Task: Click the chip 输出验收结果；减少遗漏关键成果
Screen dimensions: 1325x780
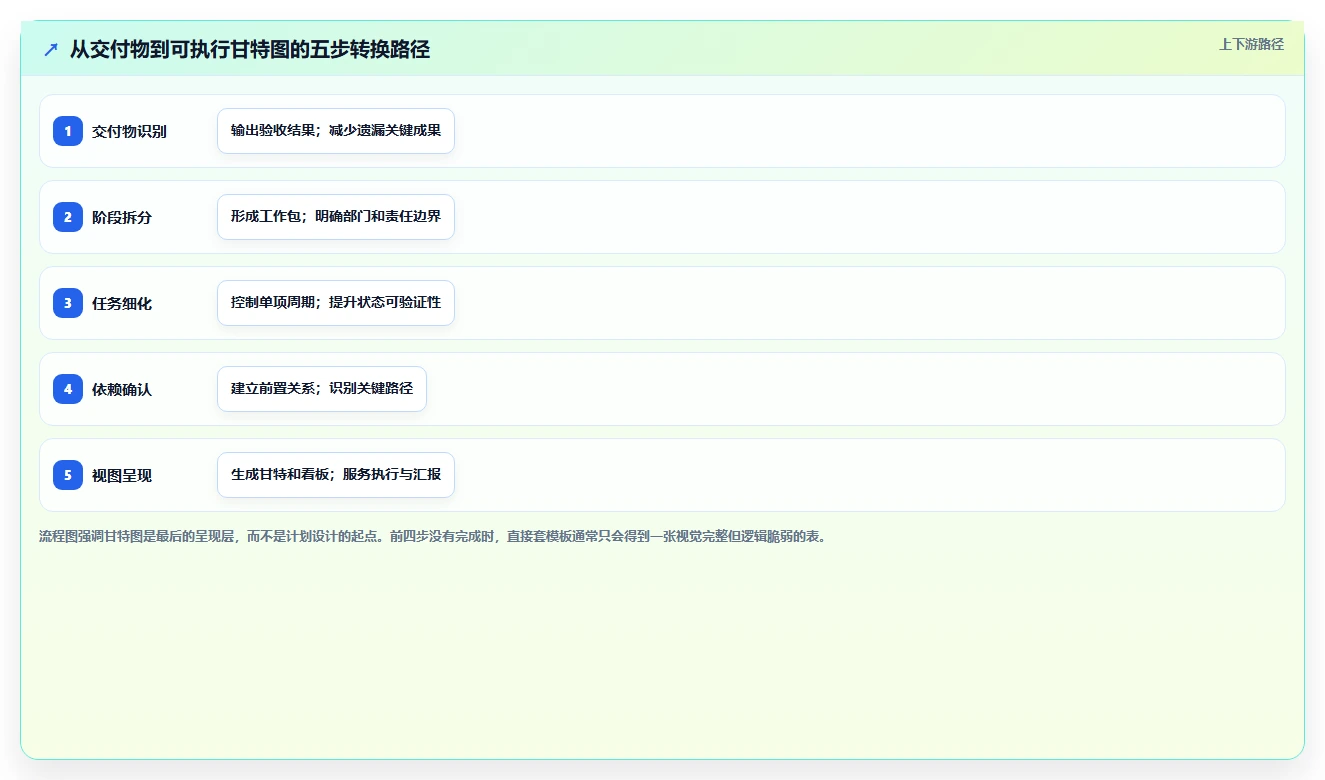Action: click(x=336, y=131)
